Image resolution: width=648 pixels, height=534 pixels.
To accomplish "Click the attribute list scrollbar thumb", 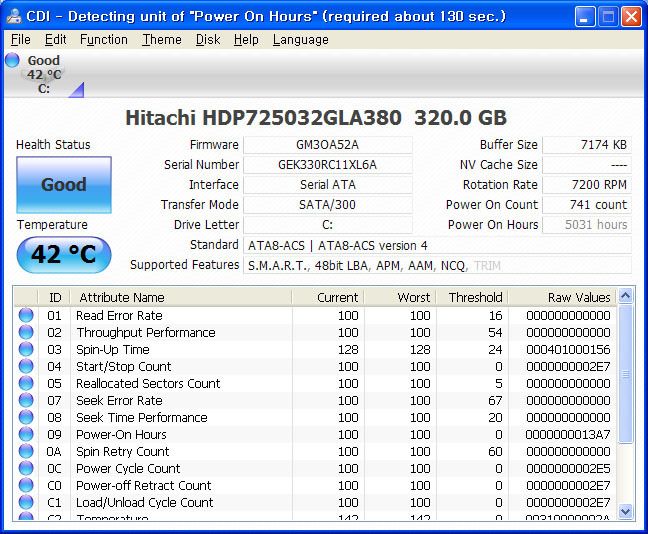I will 626,374.
